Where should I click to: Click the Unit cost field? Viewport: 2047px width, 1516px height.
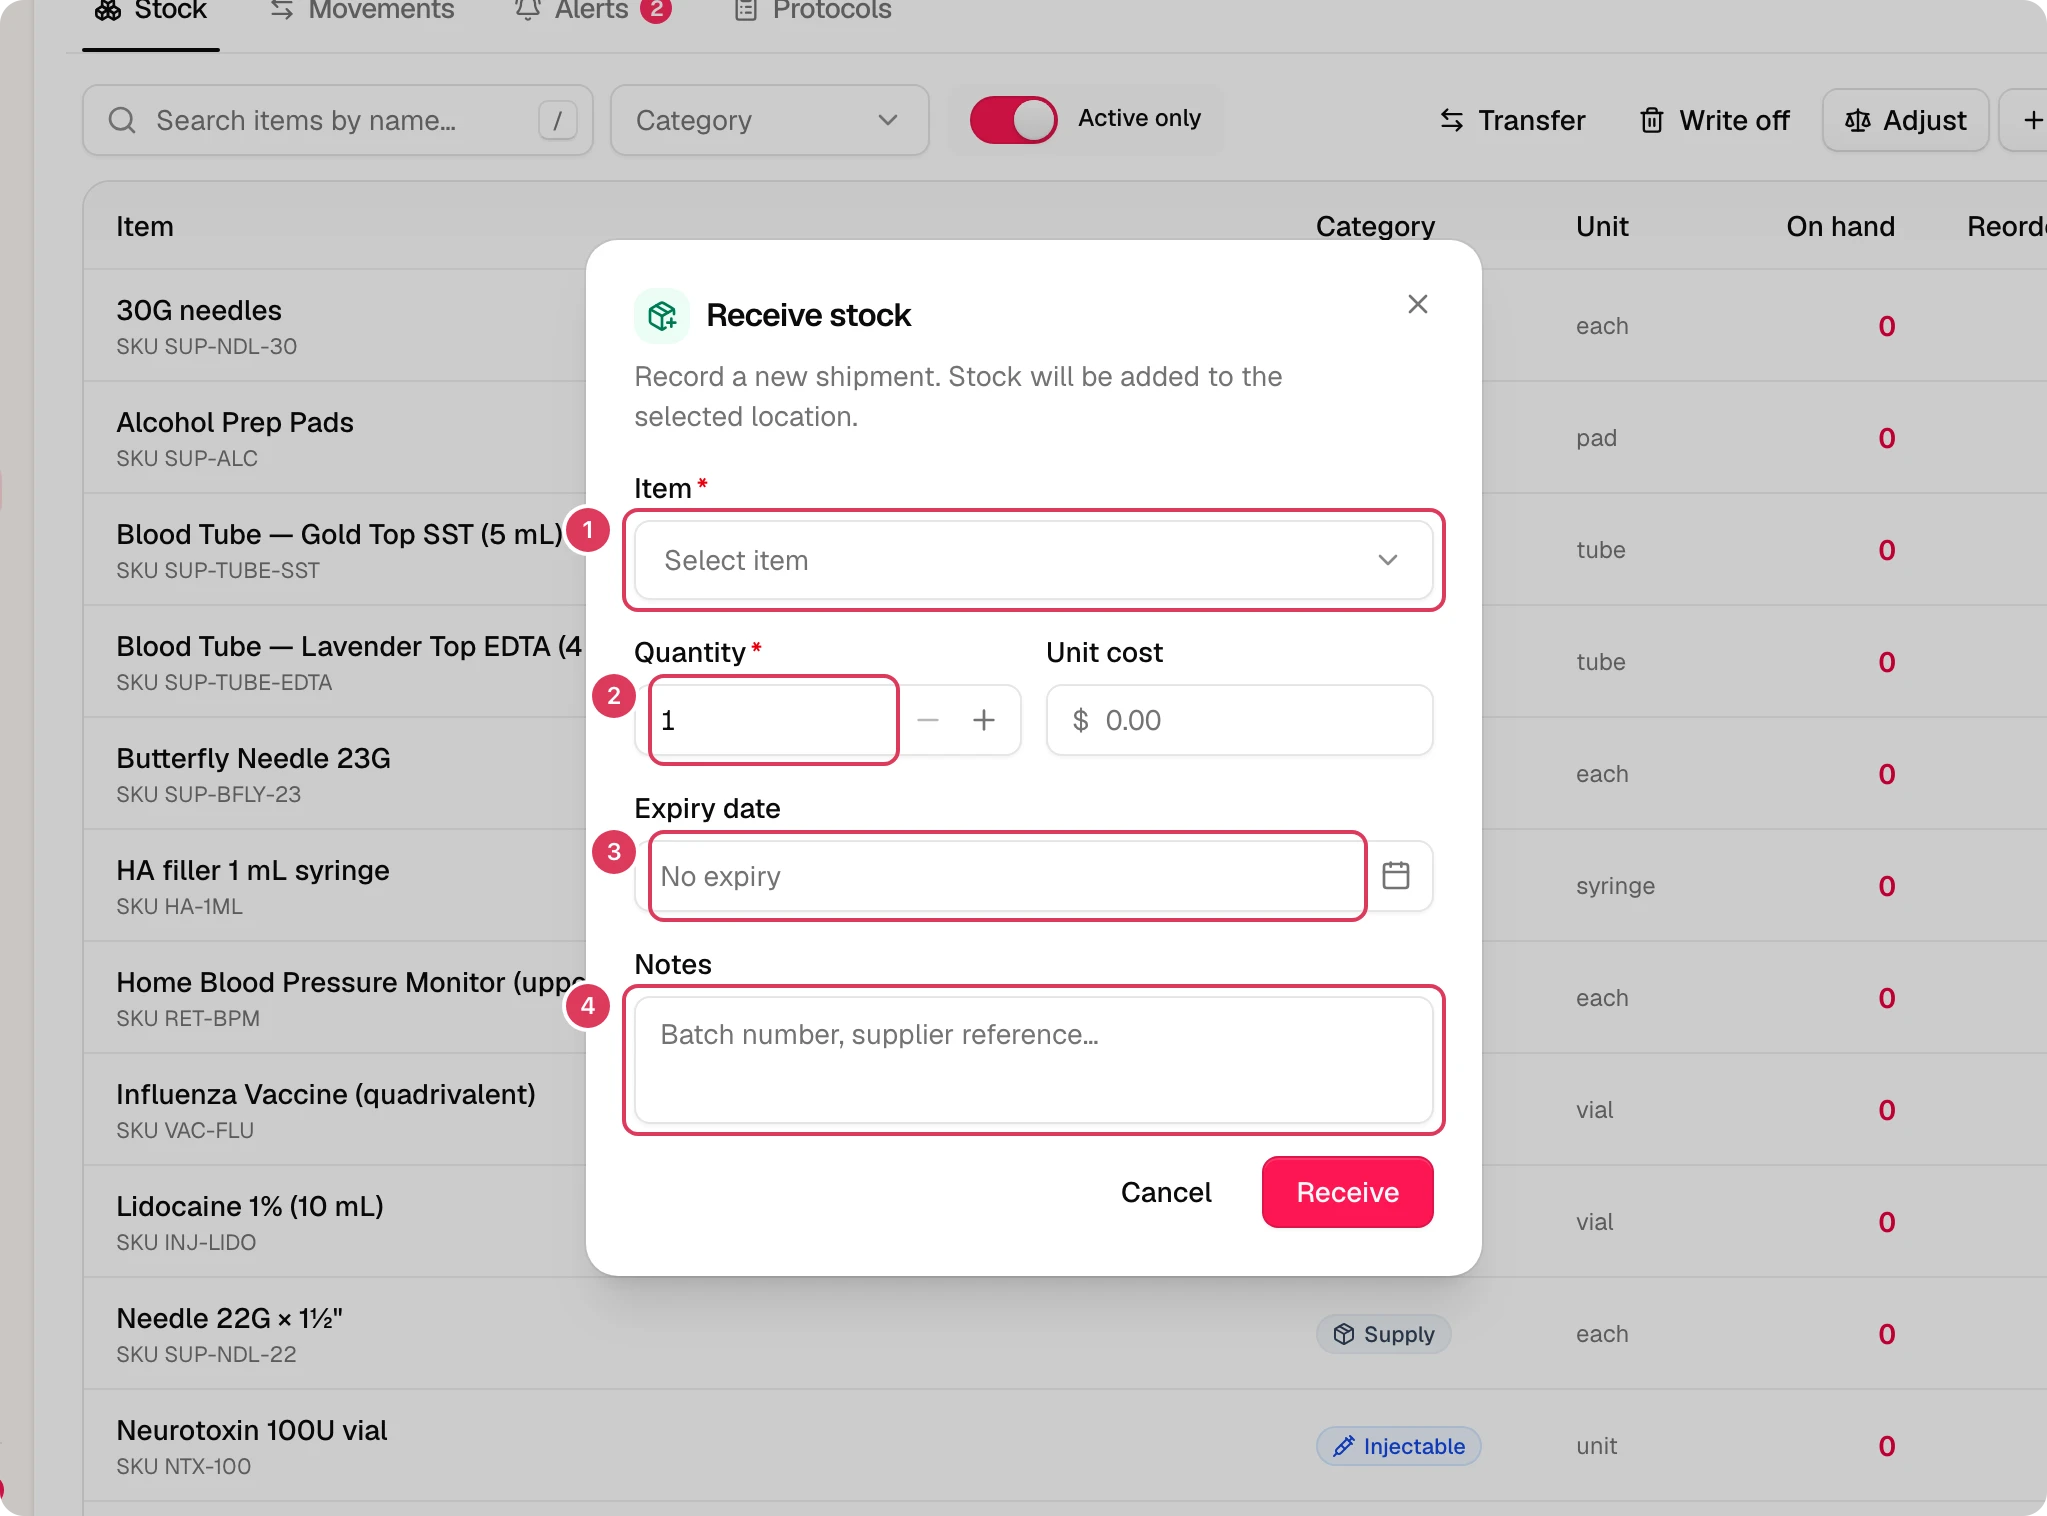coord(1239,720)
